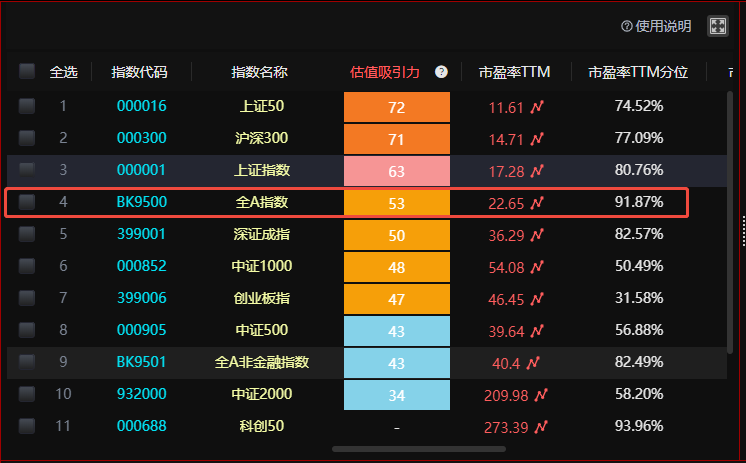This screenshot has height=463, width=746.
Task: Toggle the 全选 select-all checkbox
Action: coord(27,71)
